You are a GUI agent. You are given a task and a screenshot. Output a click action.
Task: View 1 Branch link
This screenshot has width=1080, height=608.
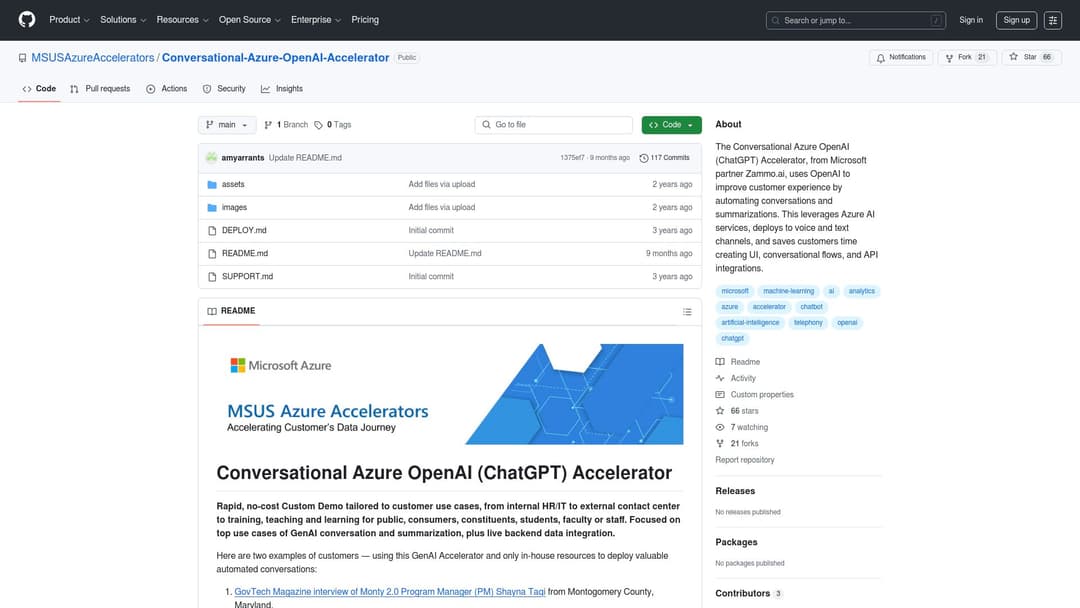tap(286, 125)
